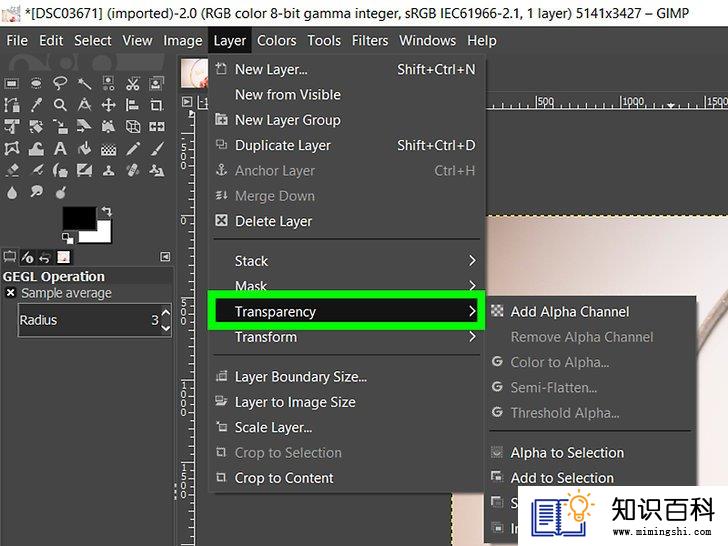Screen dimensions: 728x546
Task: Select the Color Picker eyedropper tool
Action: pyautogui.click(x=36, y=105)
